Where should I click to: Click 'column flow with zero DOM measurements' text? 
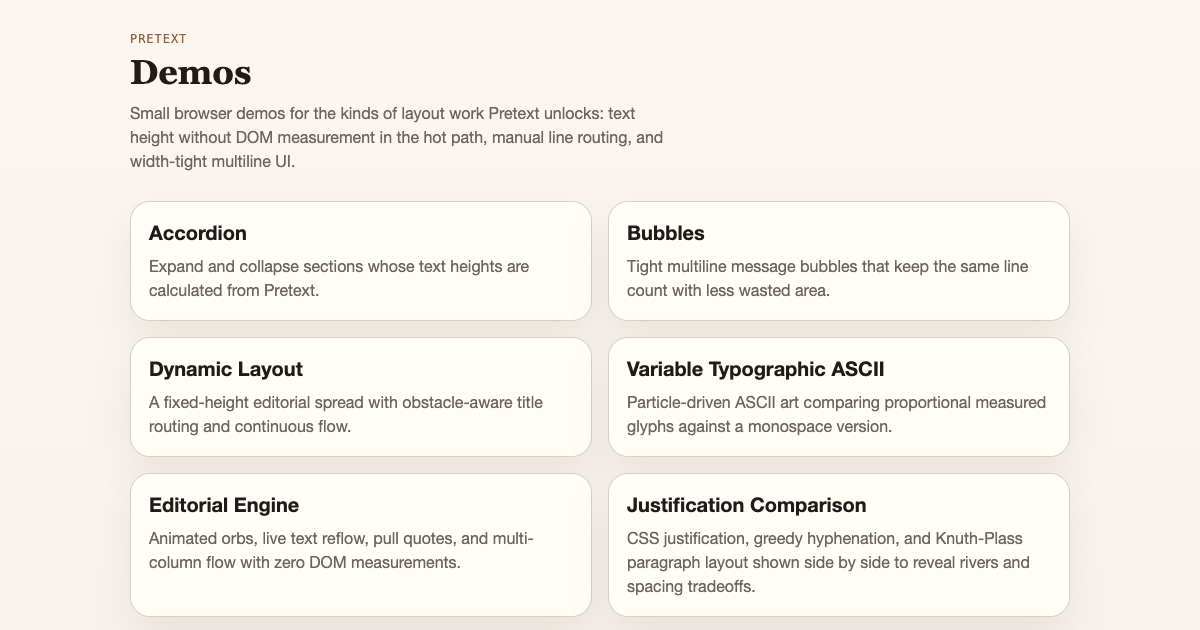[305, 563]
